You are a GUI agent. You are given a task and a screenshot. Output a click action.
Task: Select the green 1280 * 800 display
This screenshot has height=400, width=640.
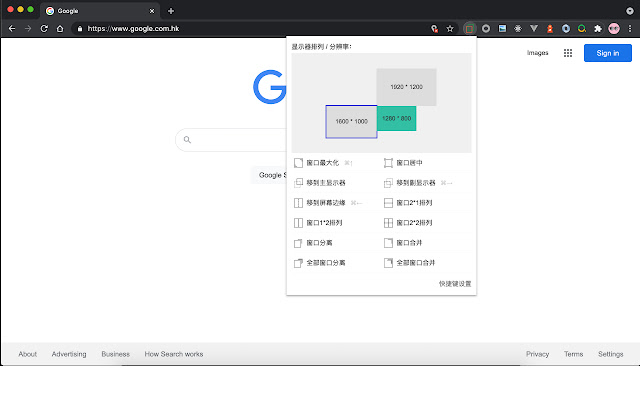tap(397, 118)
